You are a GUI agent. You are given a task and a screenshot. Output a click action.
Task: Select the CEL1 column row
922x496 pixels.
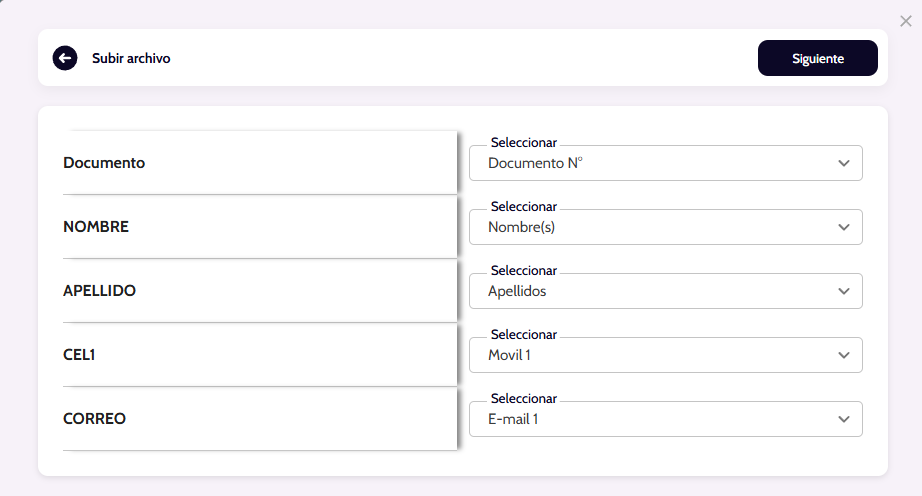coord(259,354)
